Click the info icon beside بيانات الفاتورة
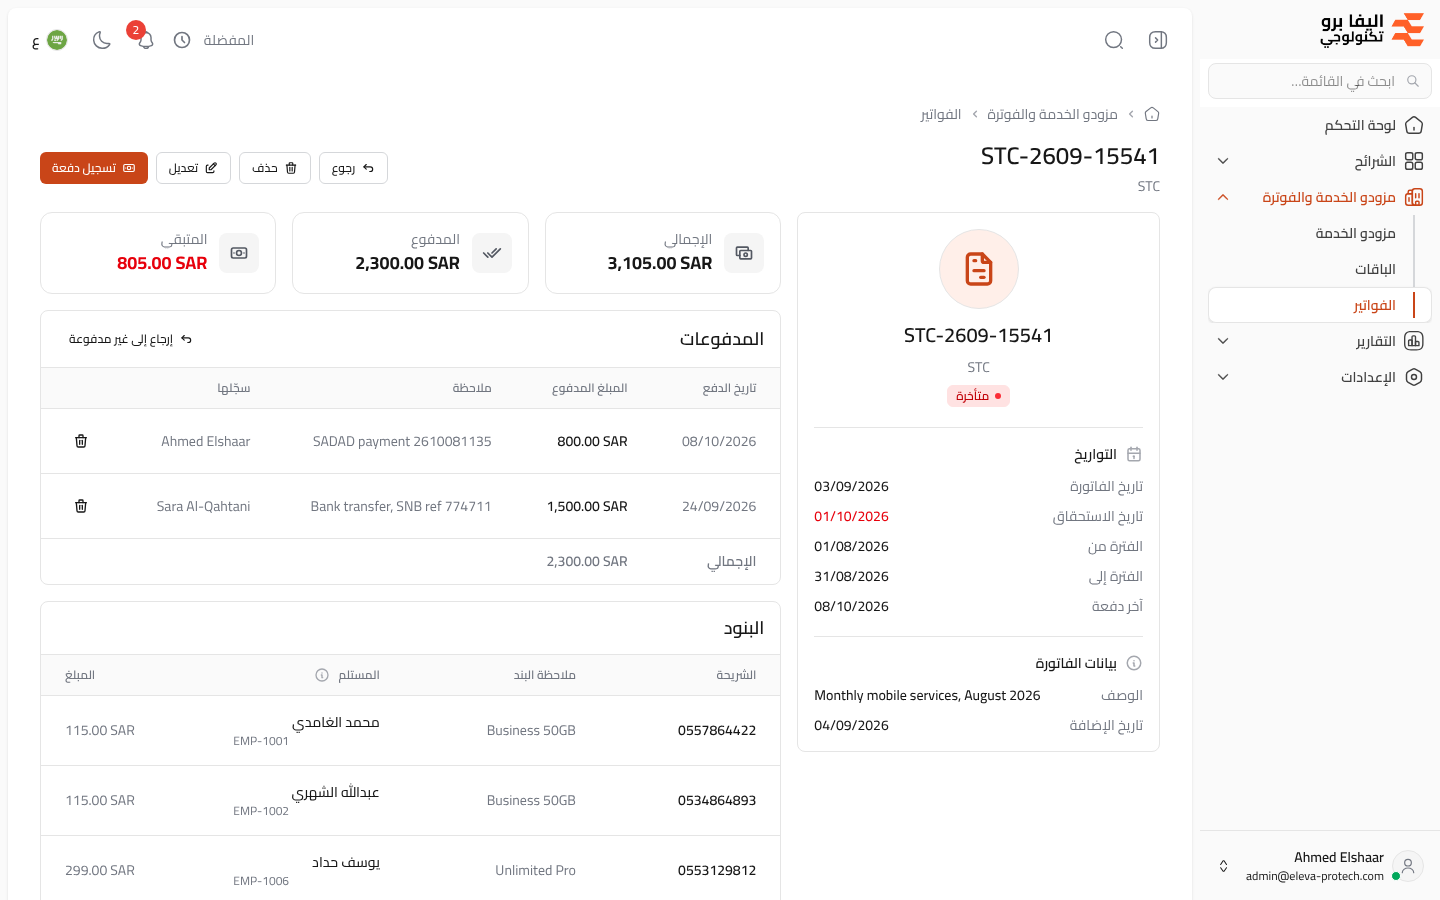Image resolution: width=1440 pixels, height=900 pixels. [1134, 663]
